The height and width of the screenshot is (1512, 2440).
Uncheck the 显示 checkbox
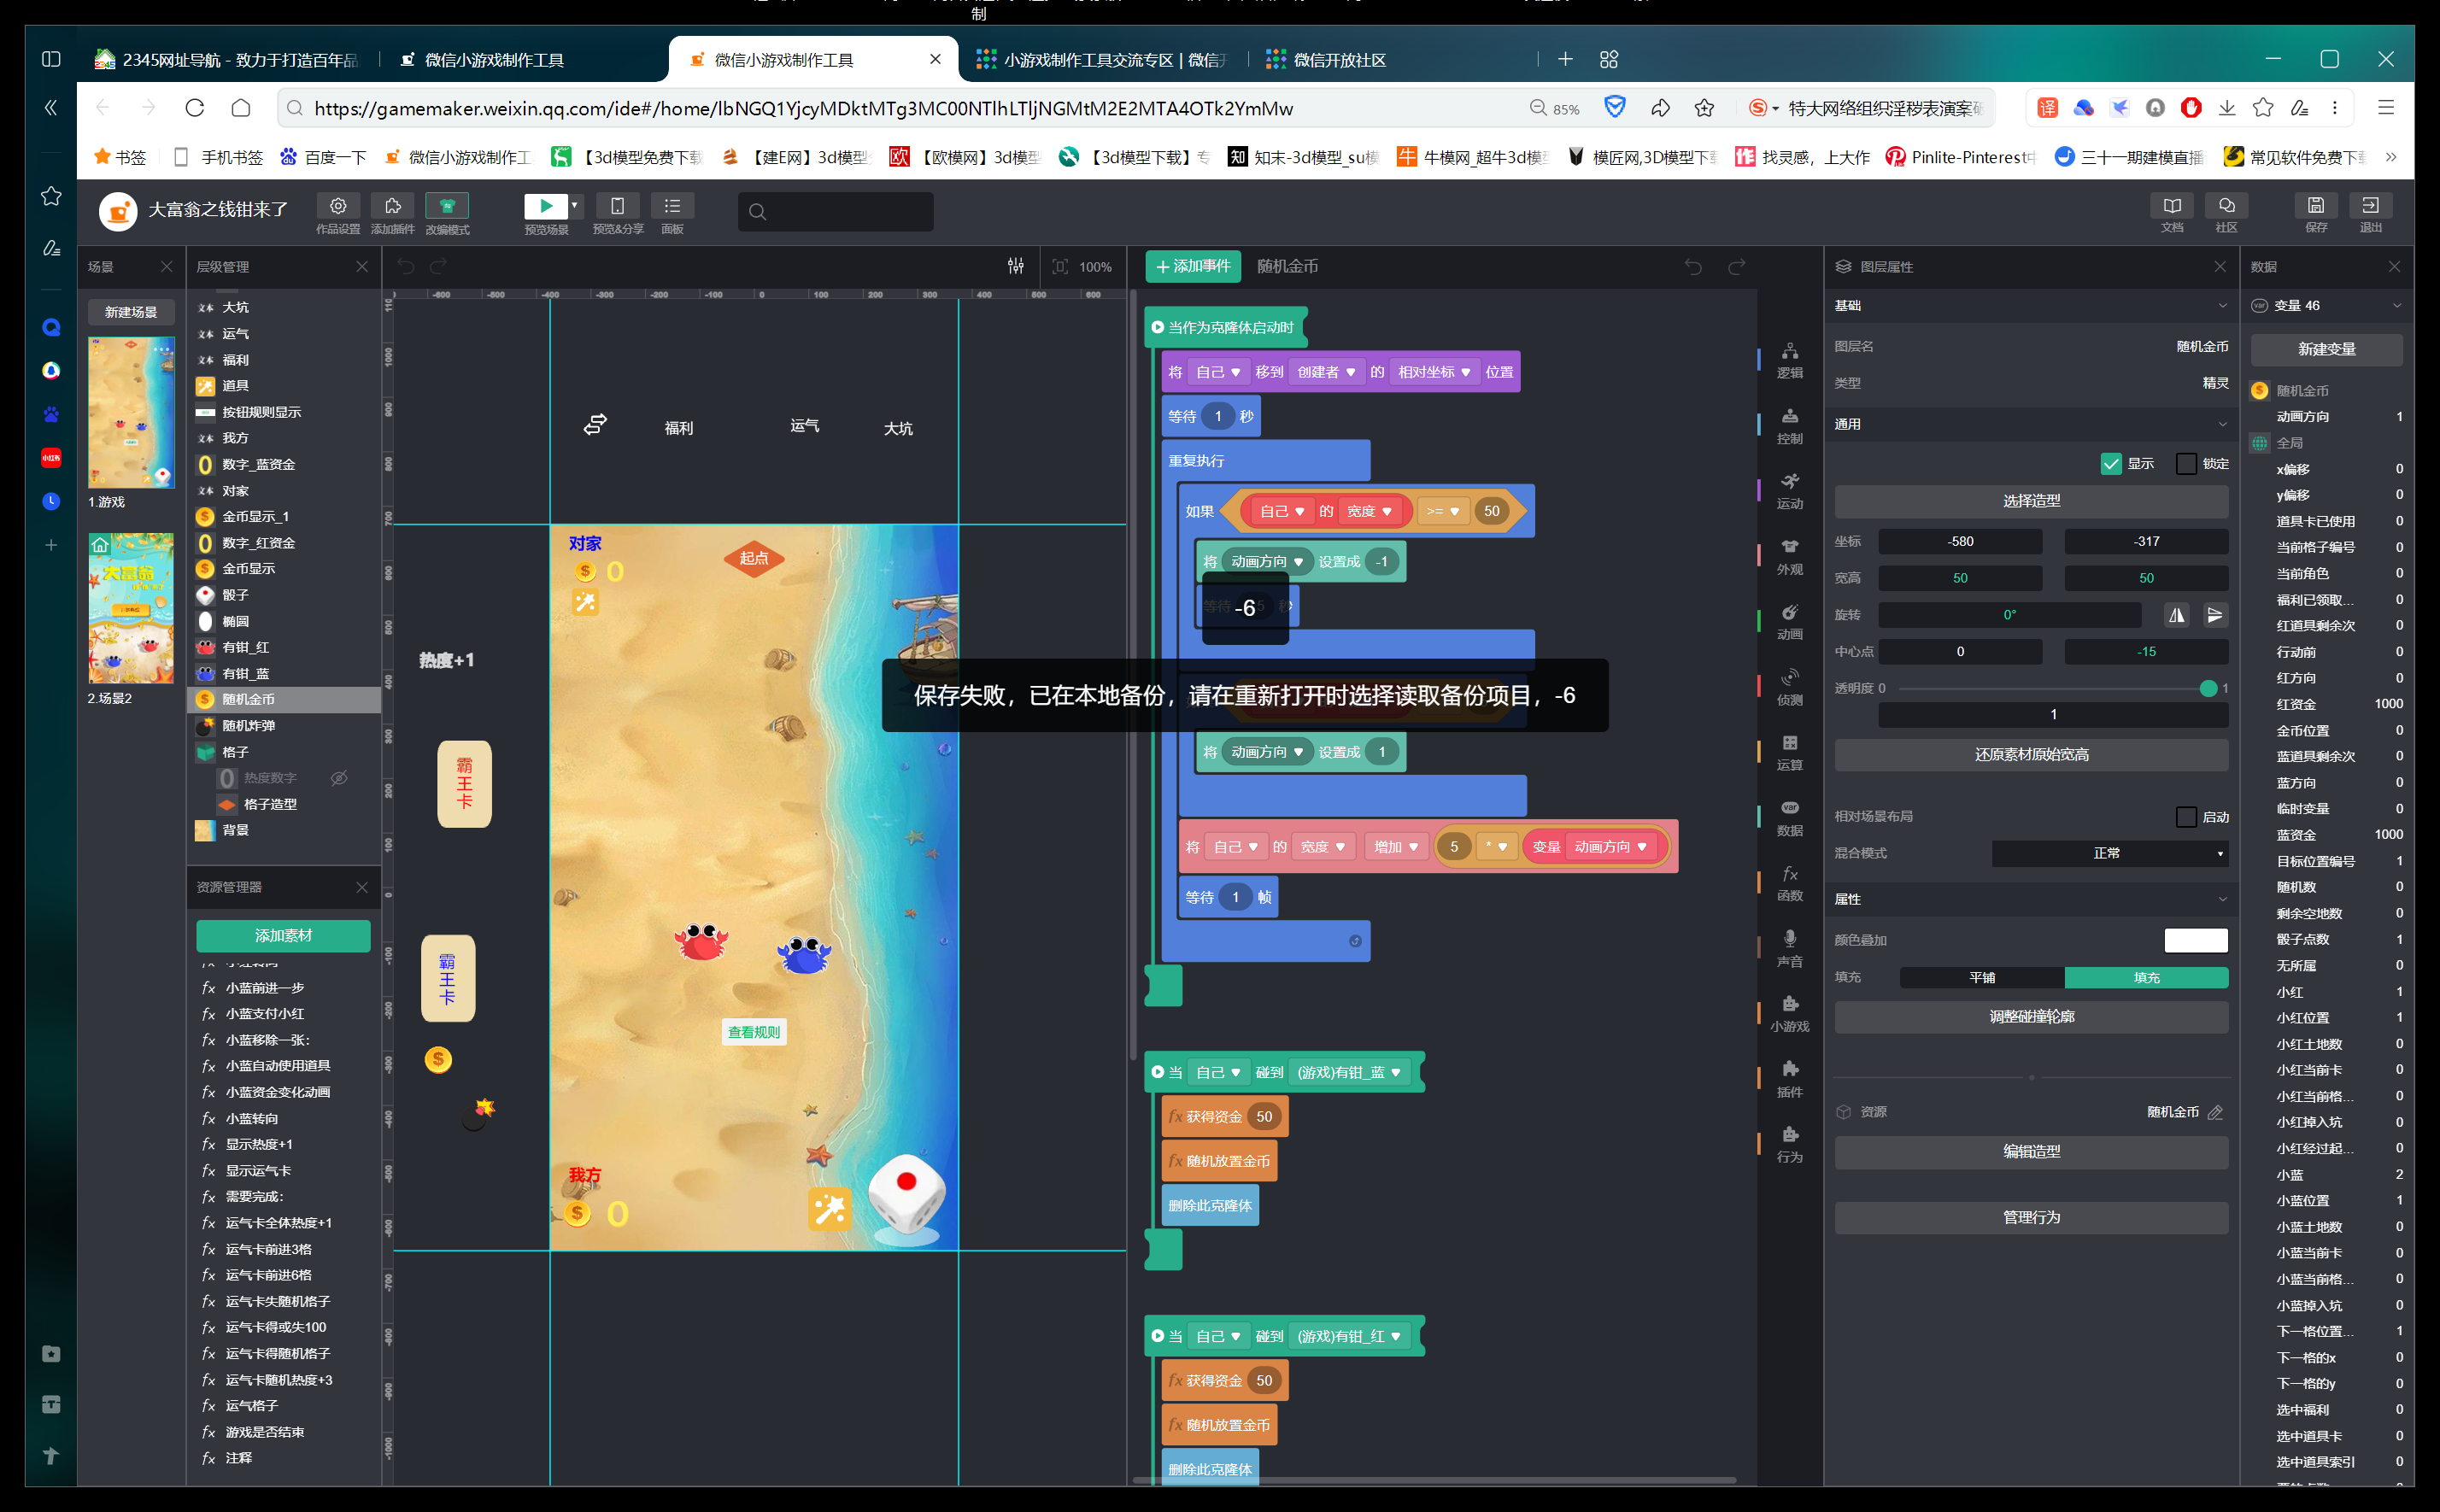tap(2111, 464)
